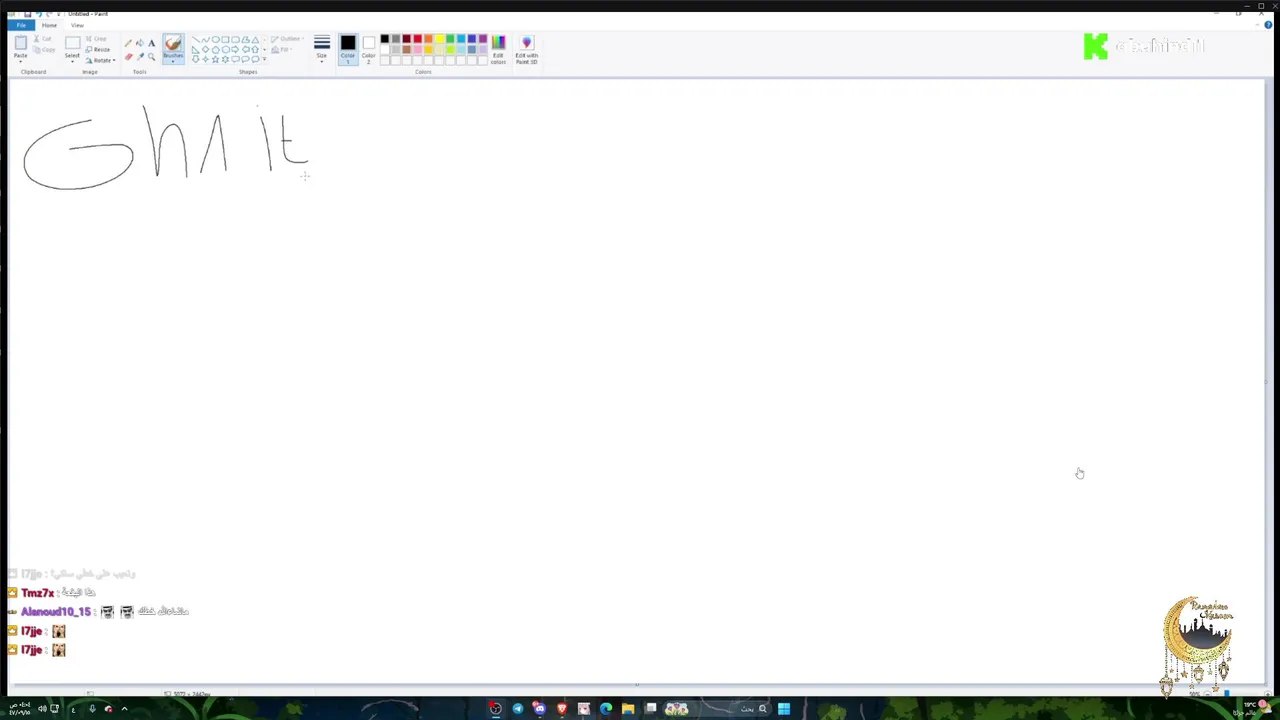Open the Select dropdown arrow
This screenshot has height=720, width=1280.
coord(72,61)
